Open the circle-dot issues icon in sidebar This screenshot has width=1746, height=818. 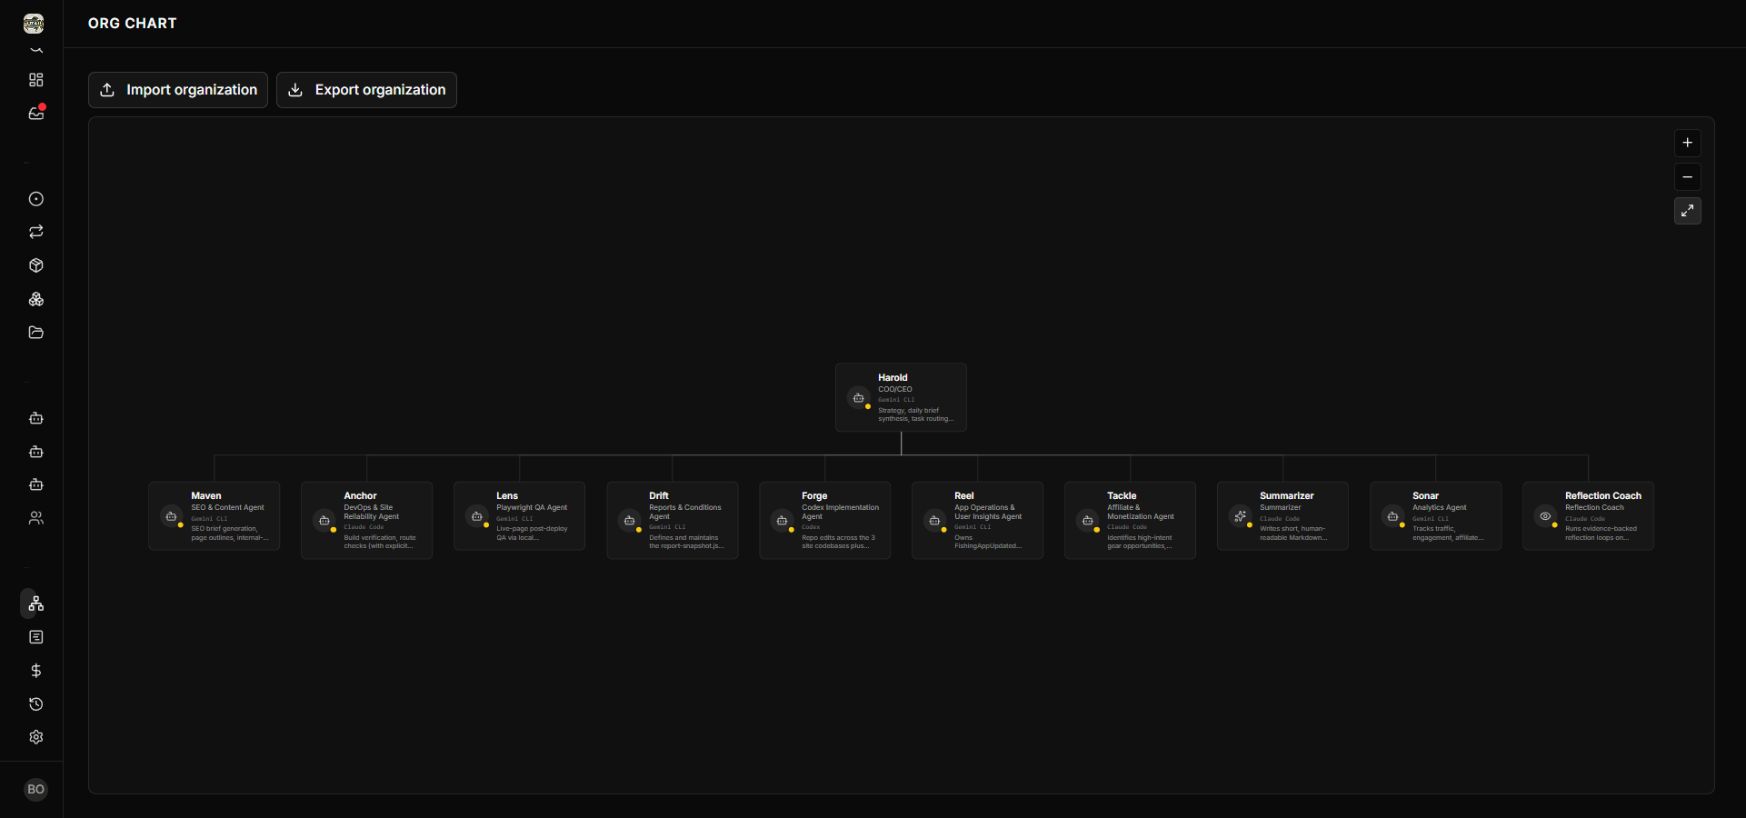click(x=36, y=199)
